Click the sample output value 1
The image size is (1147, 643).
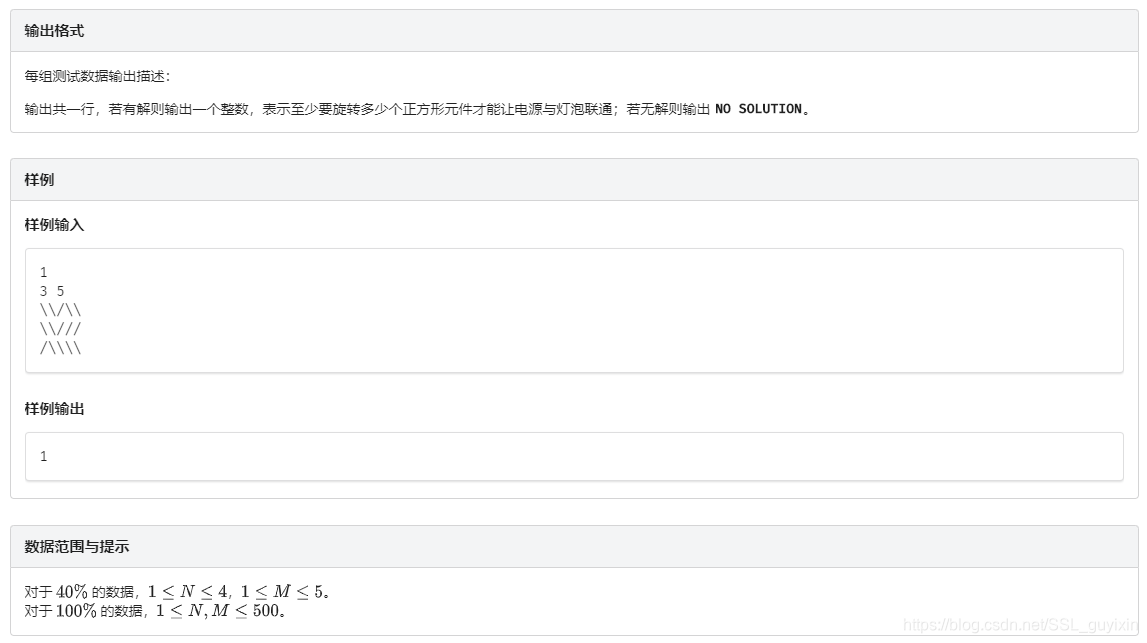[x=43, y=456]
